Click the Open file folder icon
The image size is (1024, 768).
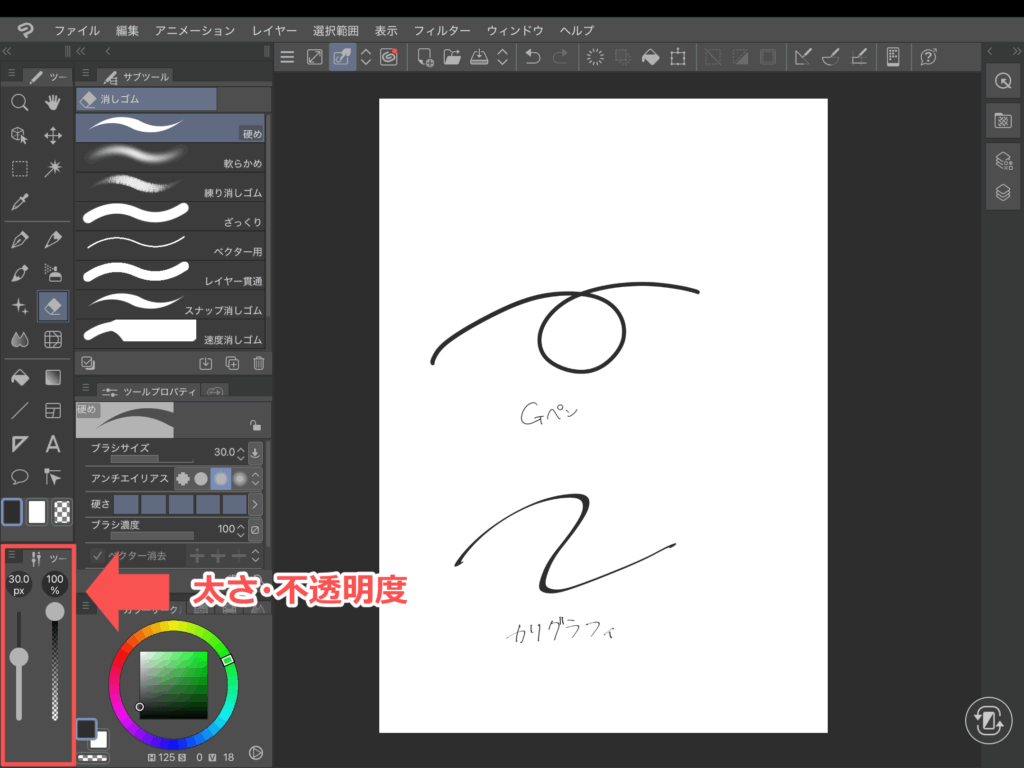[x=452, y=57]
